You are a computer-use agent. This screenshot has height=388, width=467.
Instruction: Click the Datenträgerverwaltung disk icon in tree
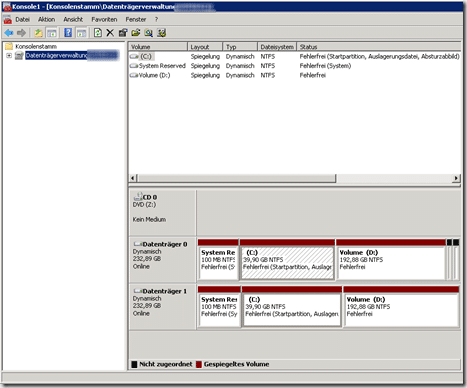coord(19,55)
